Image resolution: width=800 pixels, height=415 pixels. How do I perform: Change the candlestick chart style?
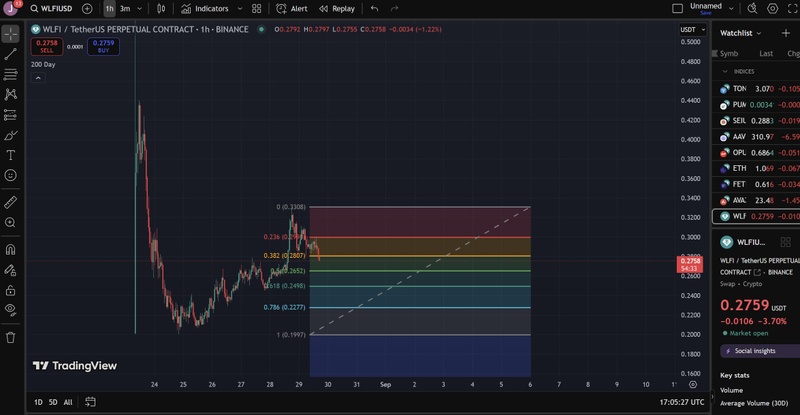161,9
